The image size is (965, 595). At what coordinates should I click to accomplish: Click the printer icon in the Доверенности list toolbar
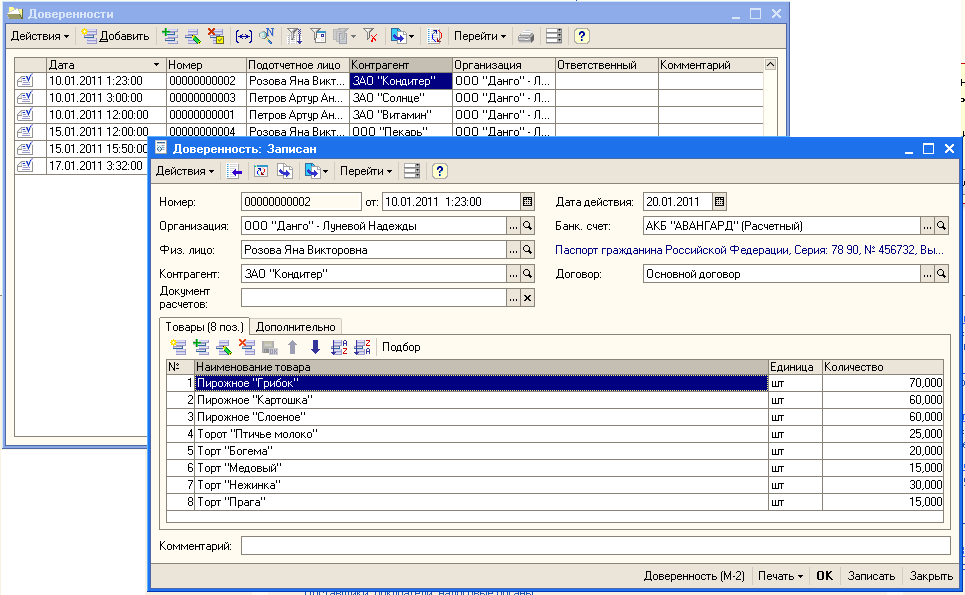coord(527,36)
